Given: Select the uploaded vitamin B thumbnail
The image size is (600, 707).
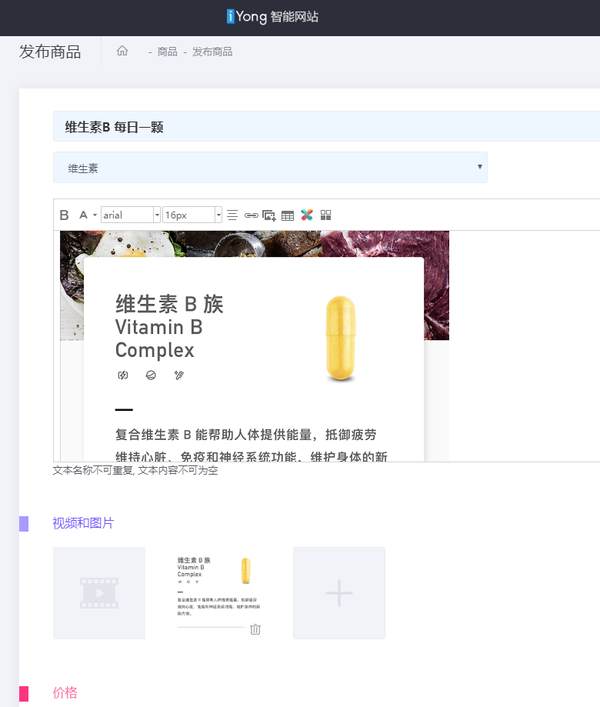Looking at the screenshot, I should click(x=219, y=586).
